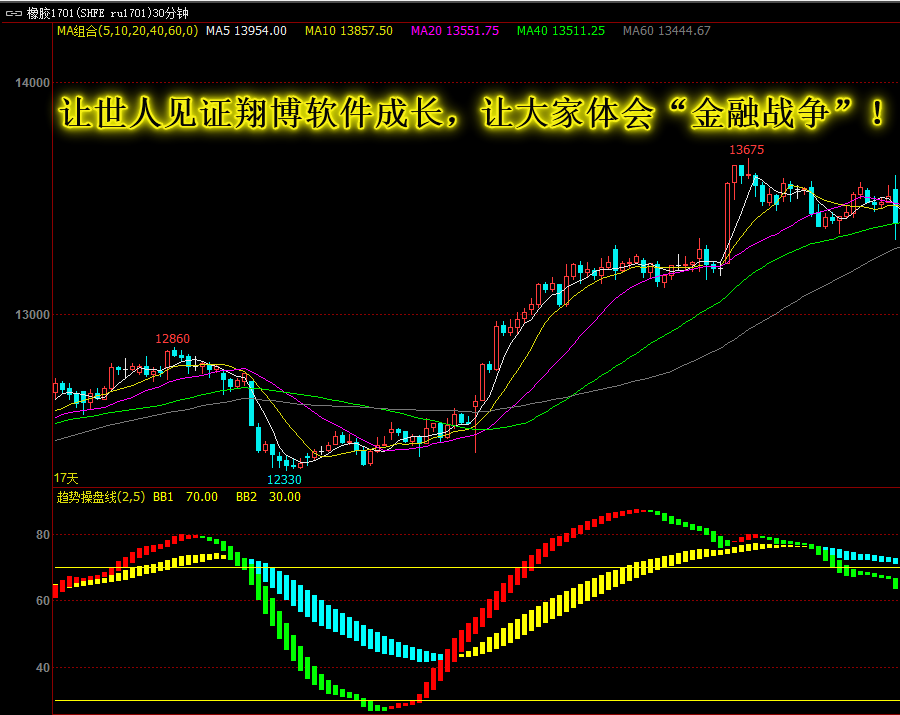Click the 14000 price axis label
The width and height of the screenshot is (900, 715).
pos(33,83)
